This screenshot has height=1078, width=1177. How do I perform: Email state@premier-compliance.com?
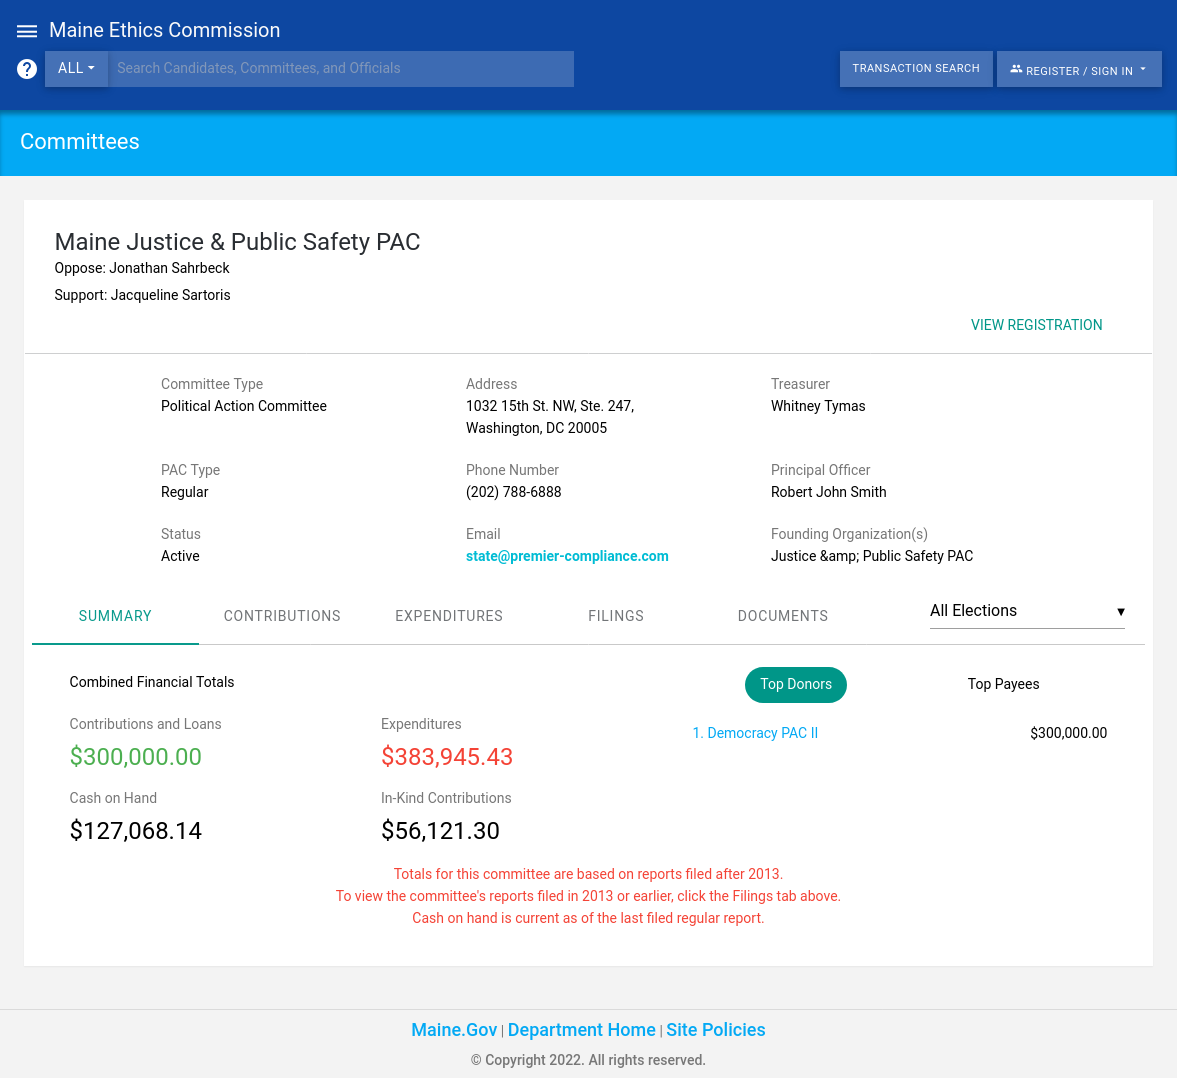pyautogui.click(x=567, y=556)
